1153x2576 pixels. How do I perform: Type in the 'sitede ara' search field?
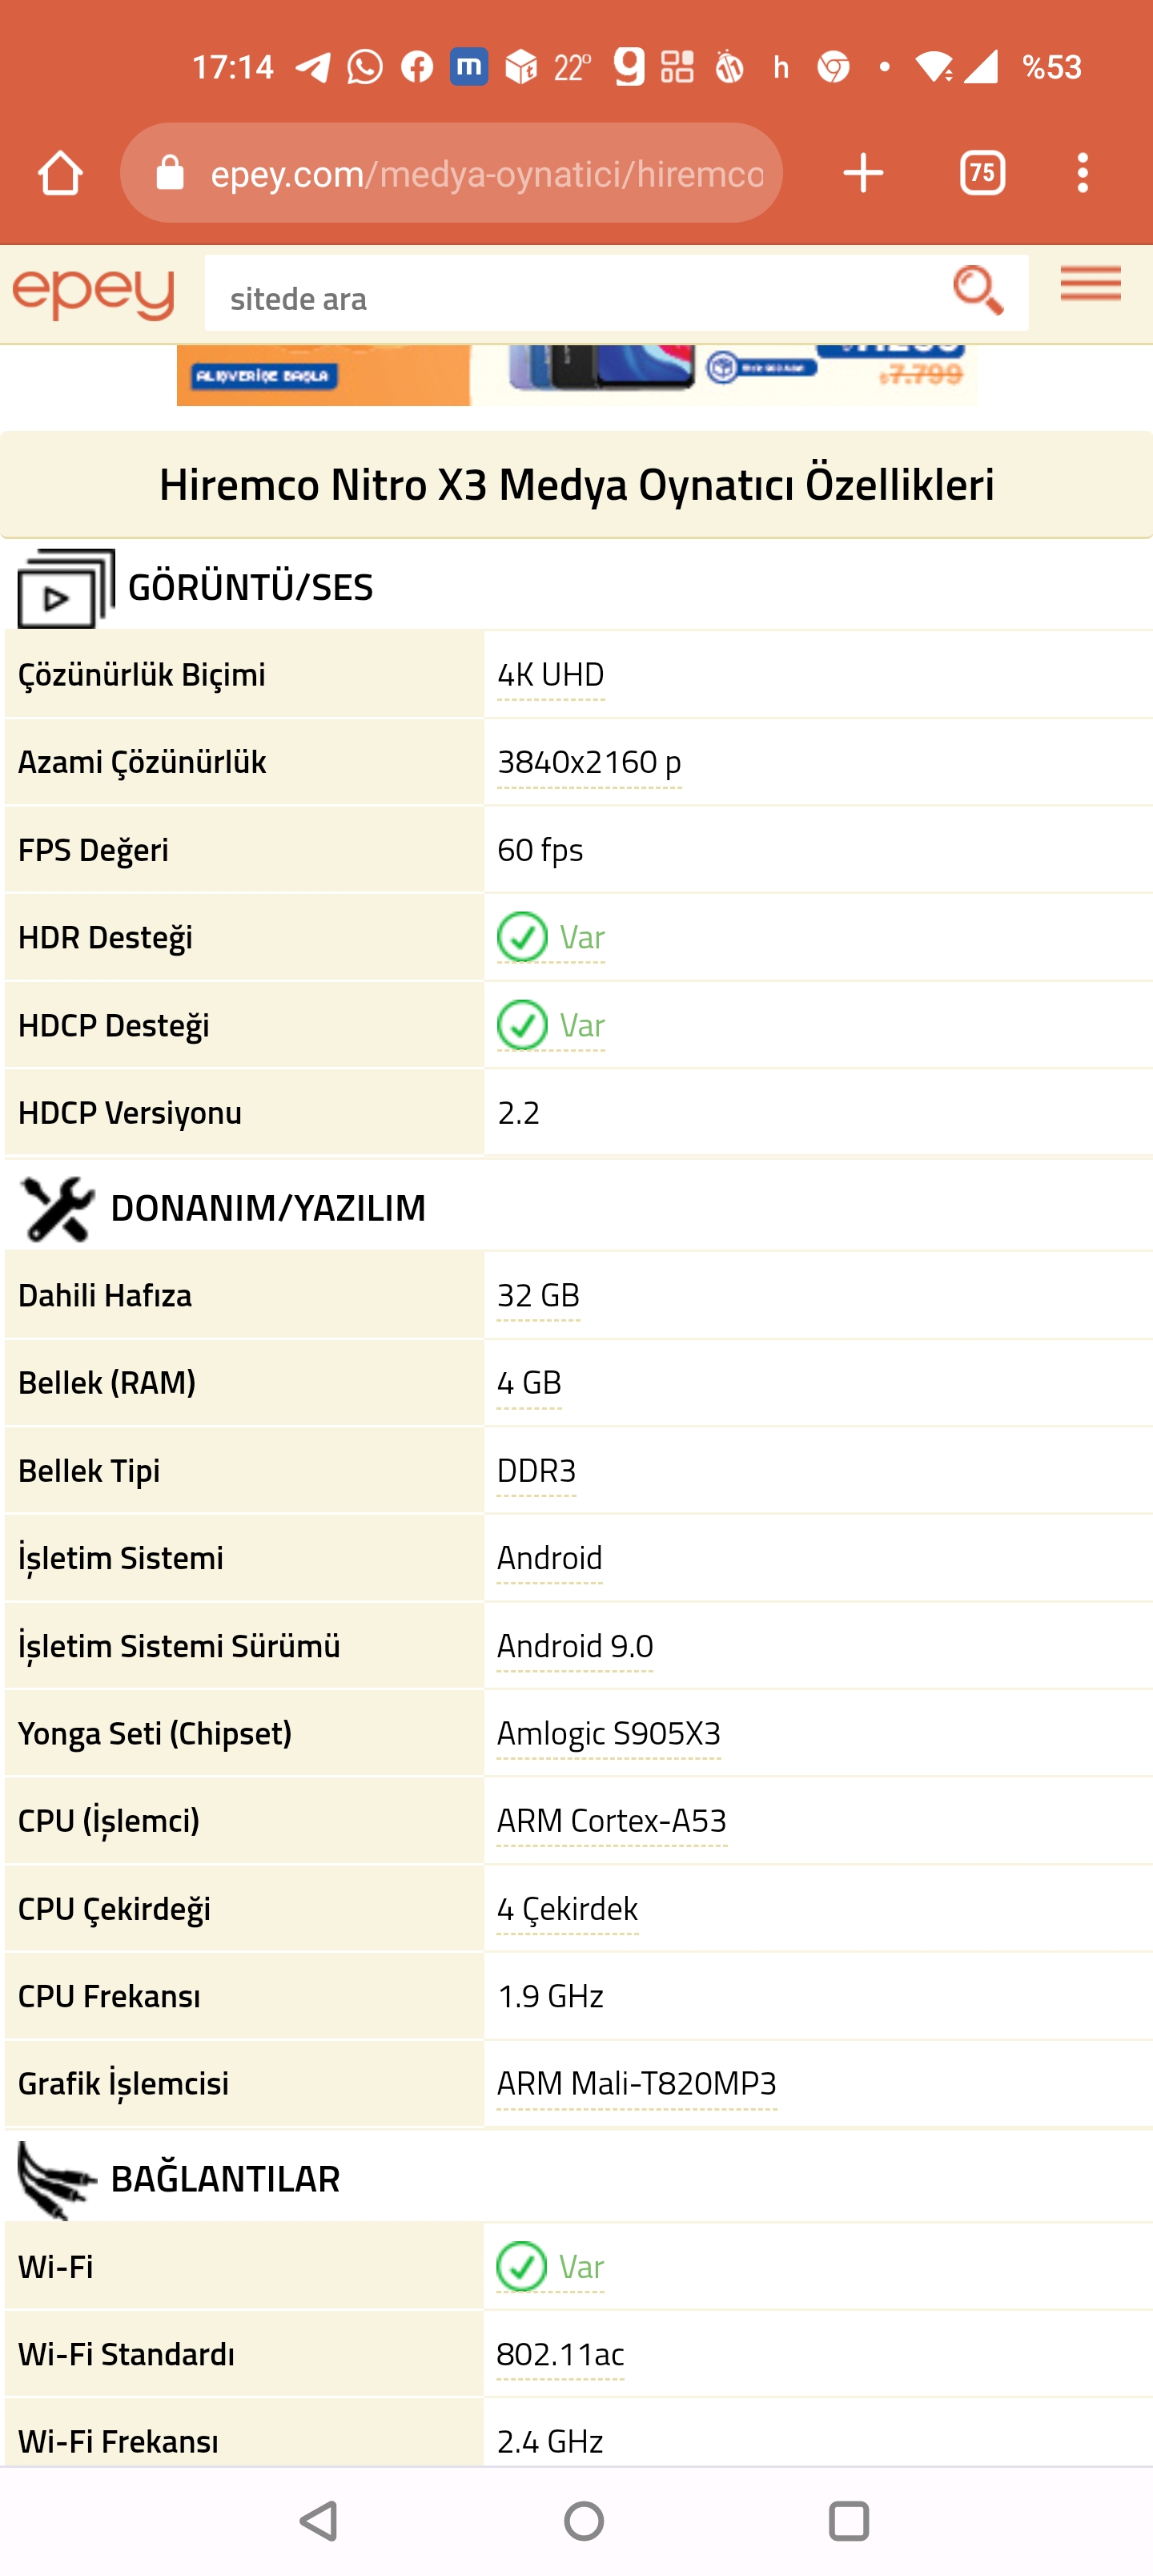(570, 297)
